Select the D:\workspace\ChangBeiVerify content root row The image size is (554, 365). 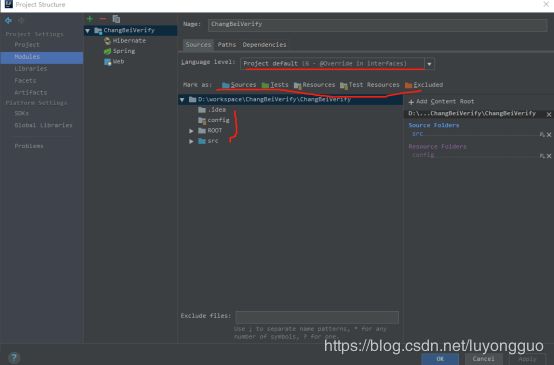(290, 100)
